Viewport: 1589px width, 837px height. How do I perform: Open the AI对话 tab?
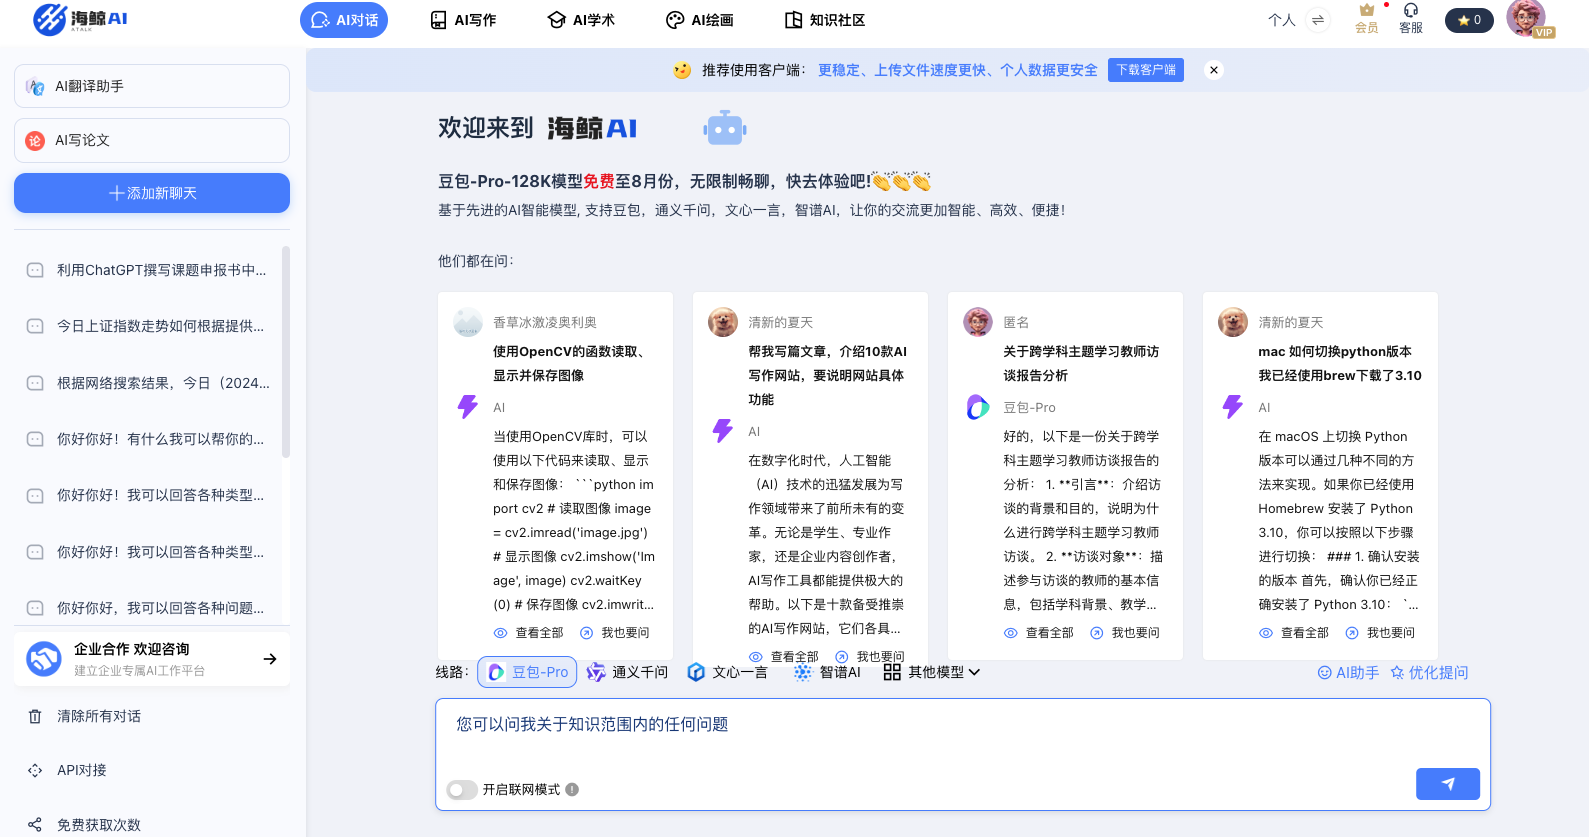344,20
